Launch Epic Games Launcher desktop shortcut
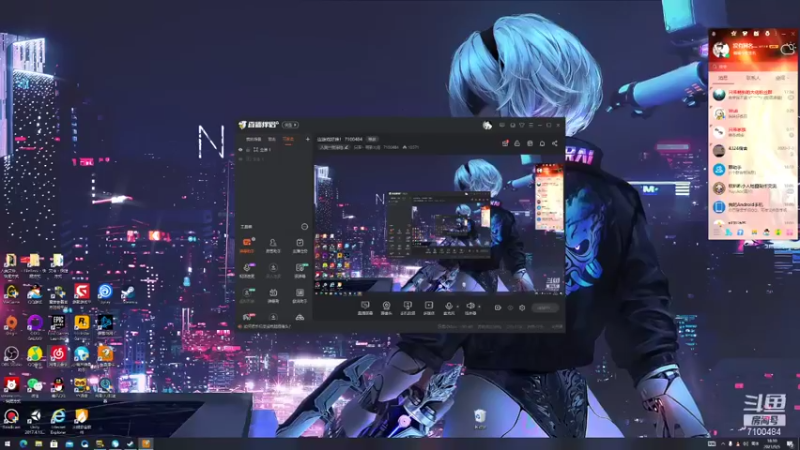 point(58,326)
